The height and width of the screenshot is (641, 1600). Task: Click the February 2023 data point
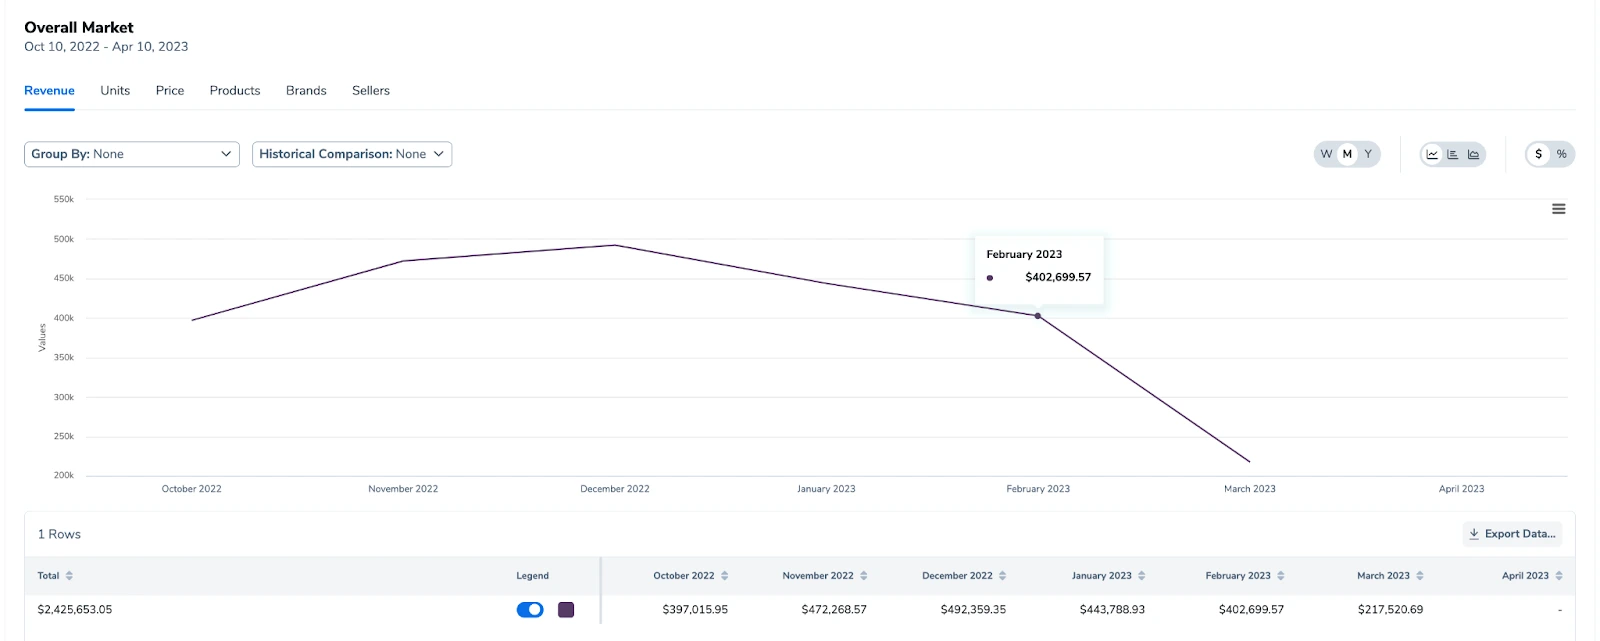coord(1038,316)
